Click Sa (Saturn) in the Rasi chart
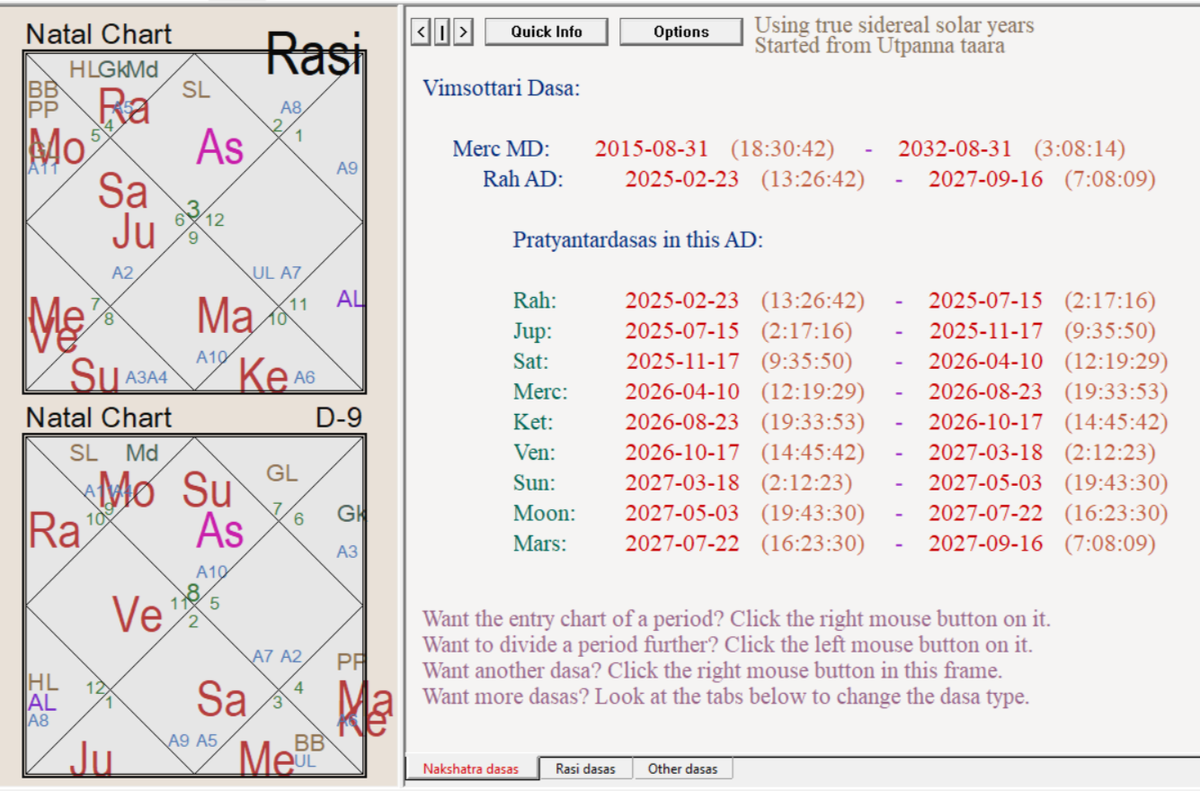1200x791 pixels. [x=122, y=190]
